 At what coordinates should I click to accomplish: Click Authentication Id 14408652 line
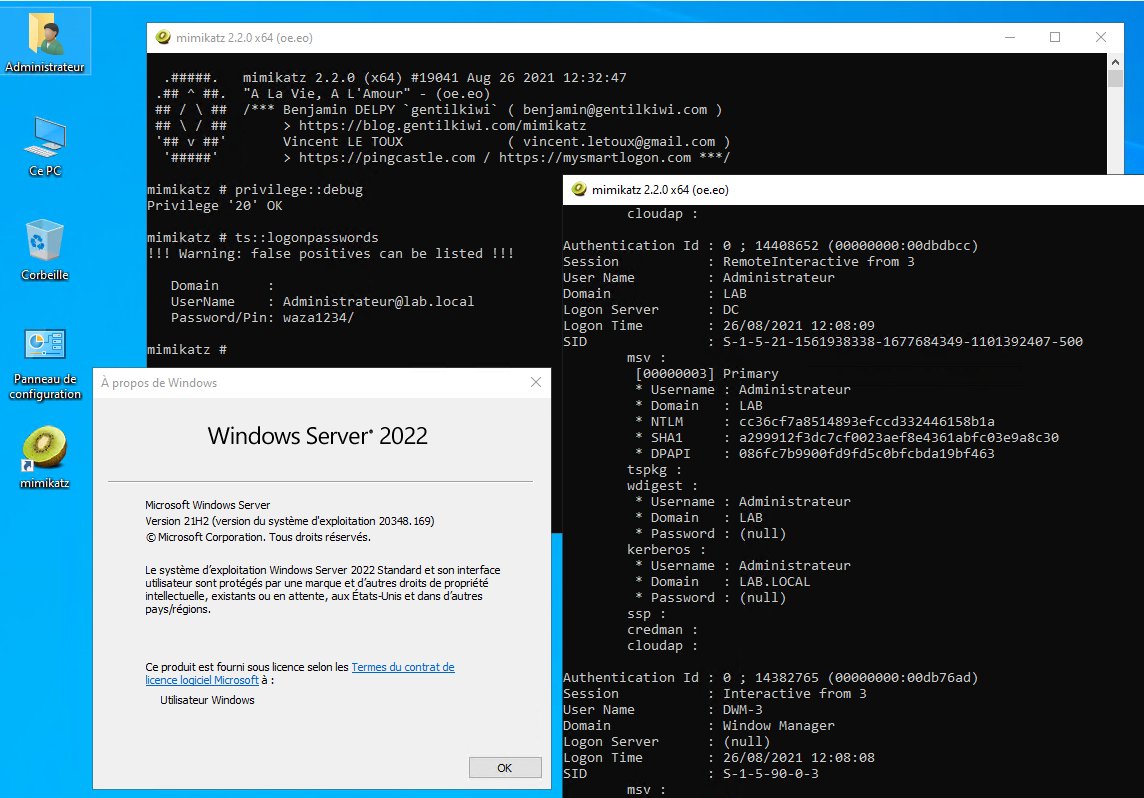point(770,246)
